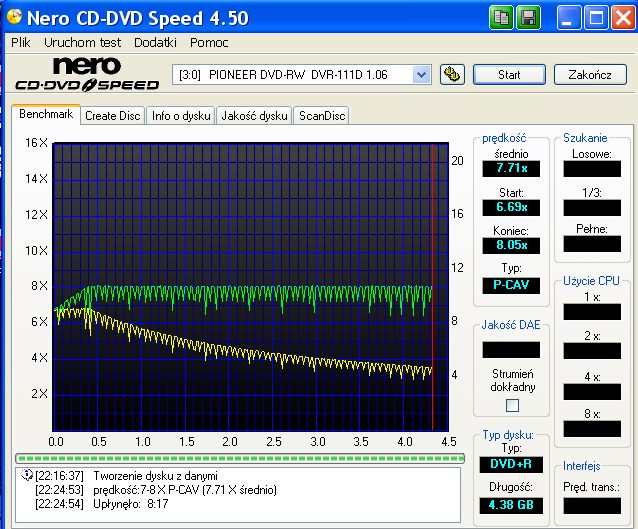This screenshot has width=638, height=529.
Task: Click the red position line in graph
Action: point(432,286)
